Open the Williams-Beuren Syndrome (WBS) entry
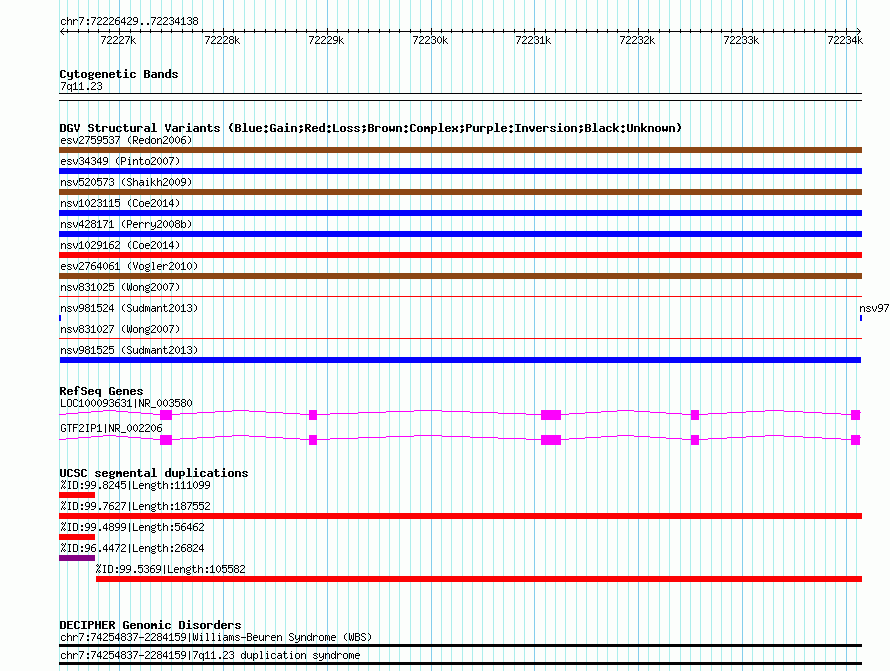Screen dimensions: 890x671 (x=216, y=638)
